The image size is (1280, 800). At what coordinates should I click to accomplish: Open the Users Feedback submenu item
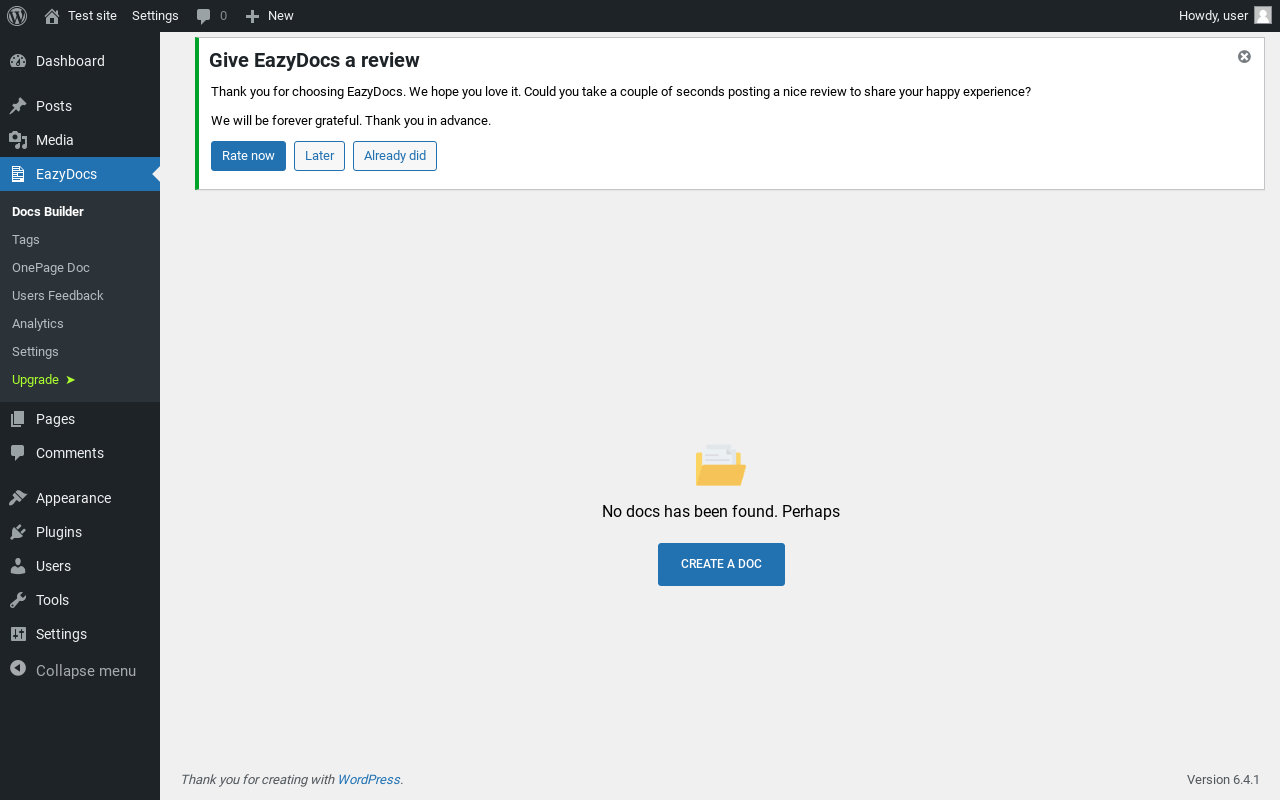58,296
